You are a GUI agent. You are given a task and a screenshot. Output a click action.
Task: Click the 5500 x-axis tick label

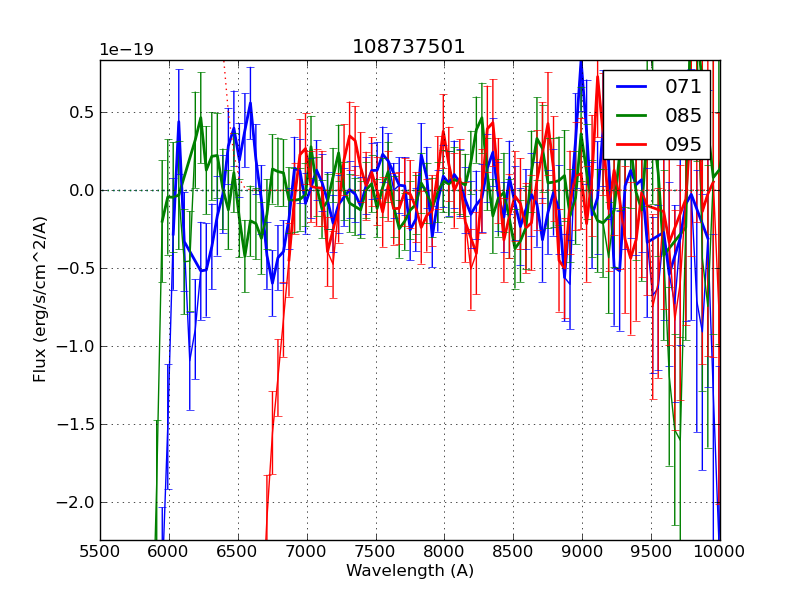click(x=100, y=550)
